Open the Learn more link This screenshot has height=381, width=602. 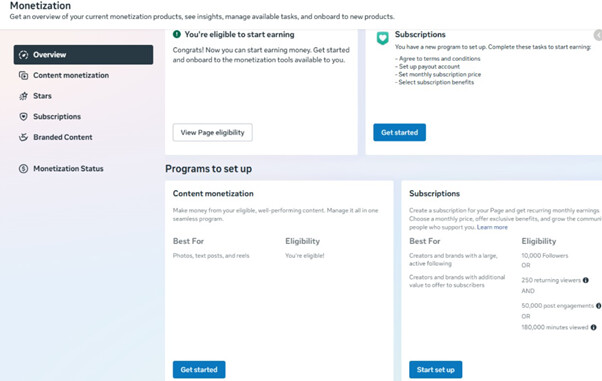(x=492, y=227)
